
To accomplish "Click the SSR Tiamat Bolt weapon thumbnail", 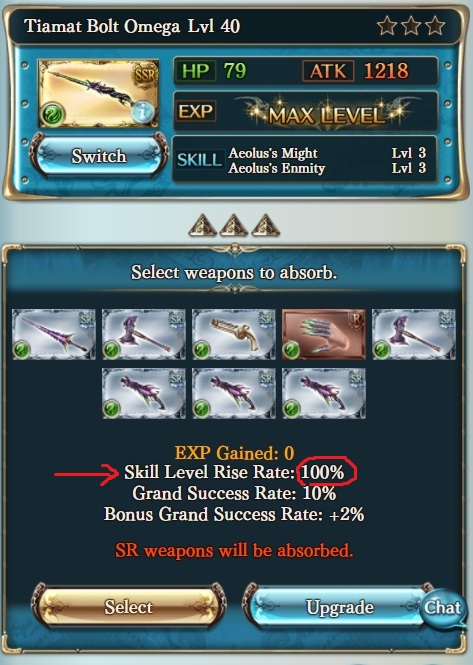I will pos(98,93).
